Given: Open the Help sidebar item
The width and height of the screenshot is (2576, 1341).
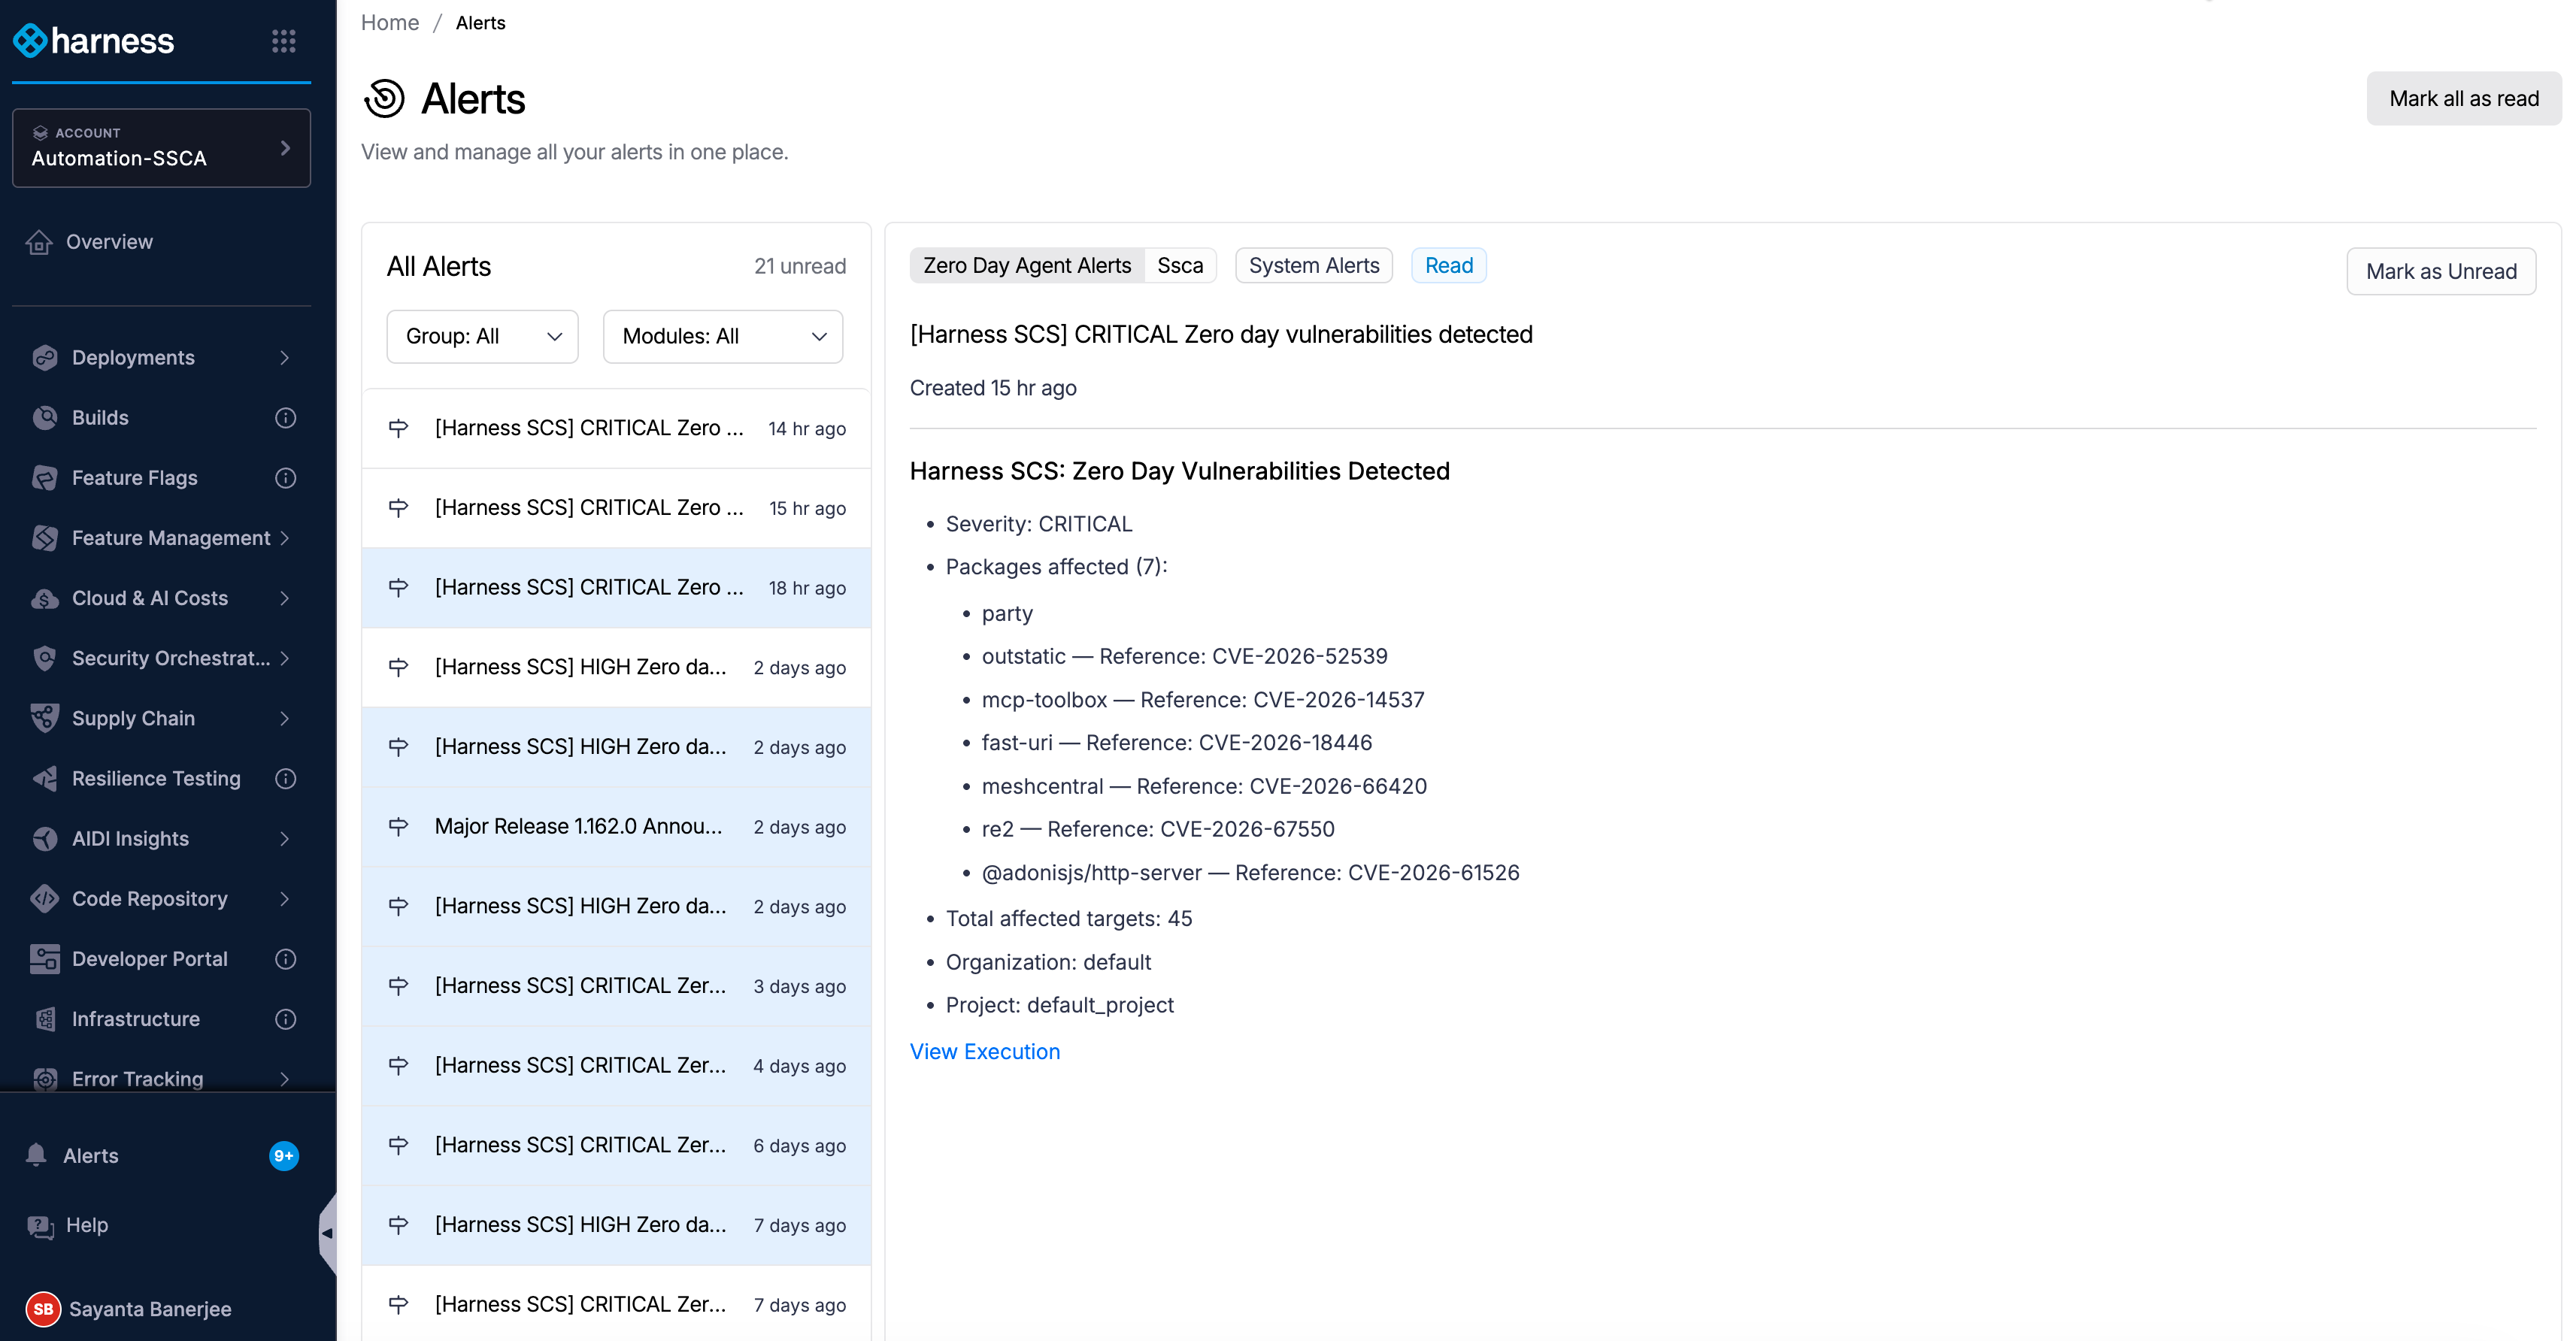Looking at the screenshot, I should (x=161, y=1226).
